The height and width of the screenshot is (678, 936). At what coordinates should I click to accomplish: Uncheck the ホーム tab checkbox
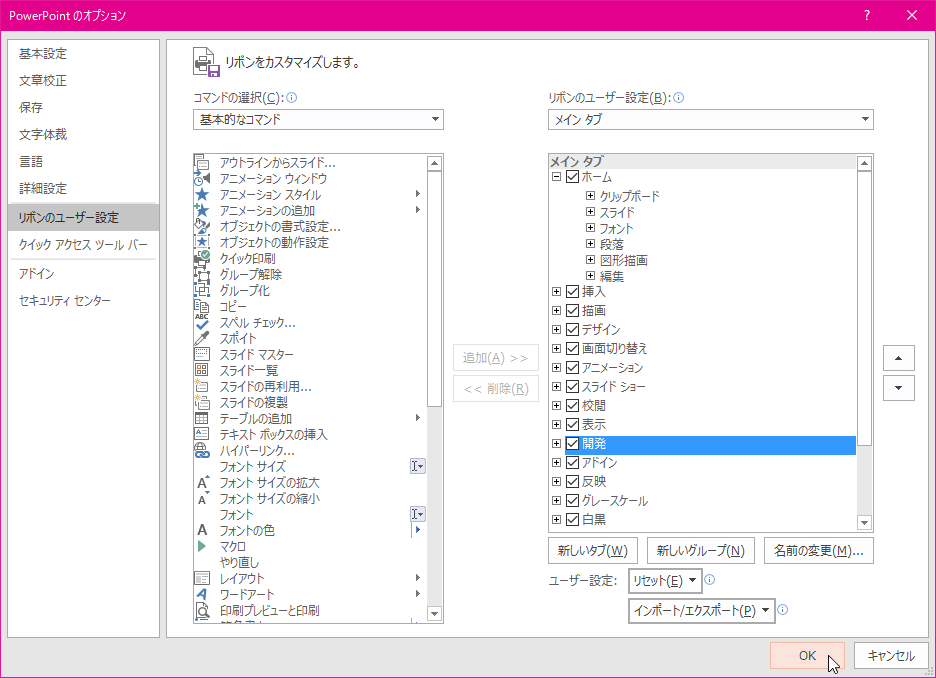[572, 177]
